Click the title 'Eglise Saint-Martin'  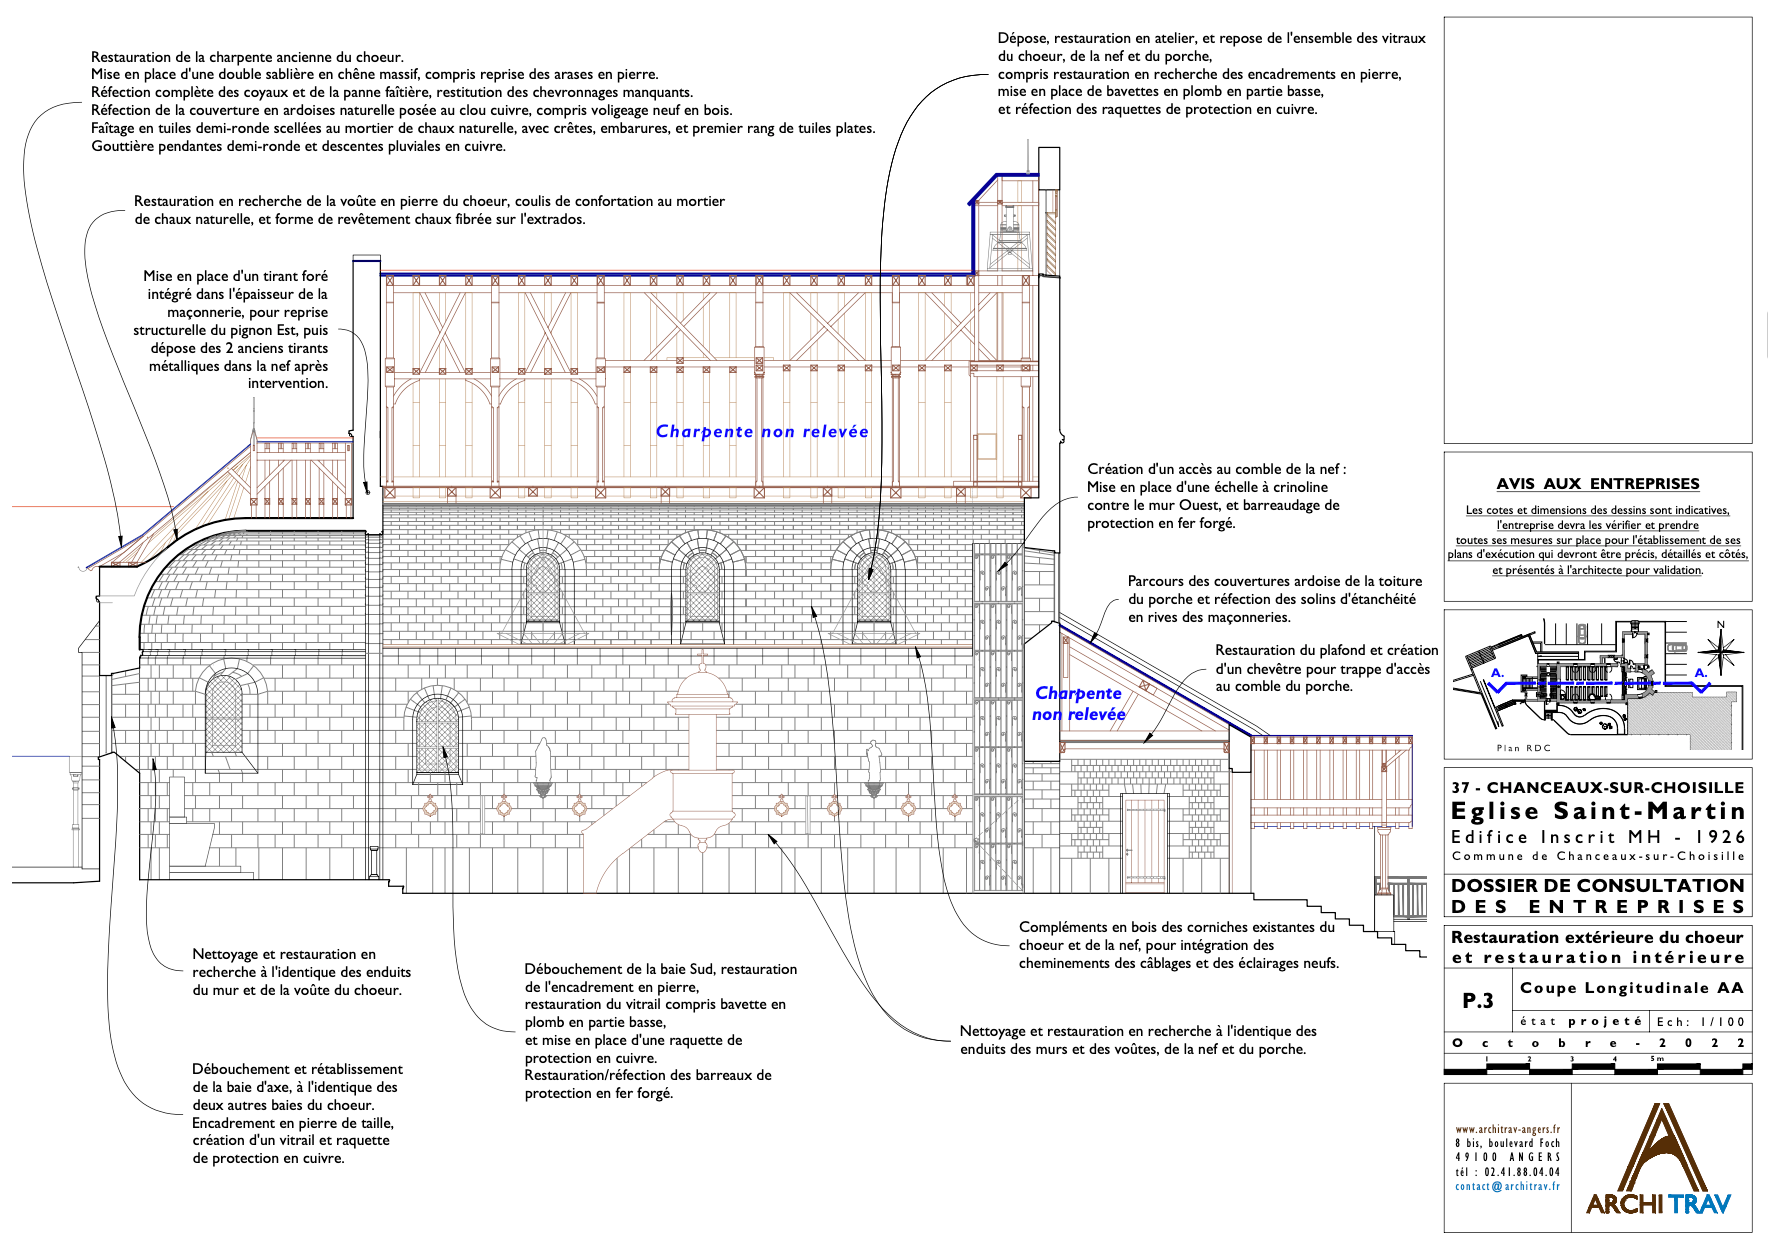point(1598,811)
